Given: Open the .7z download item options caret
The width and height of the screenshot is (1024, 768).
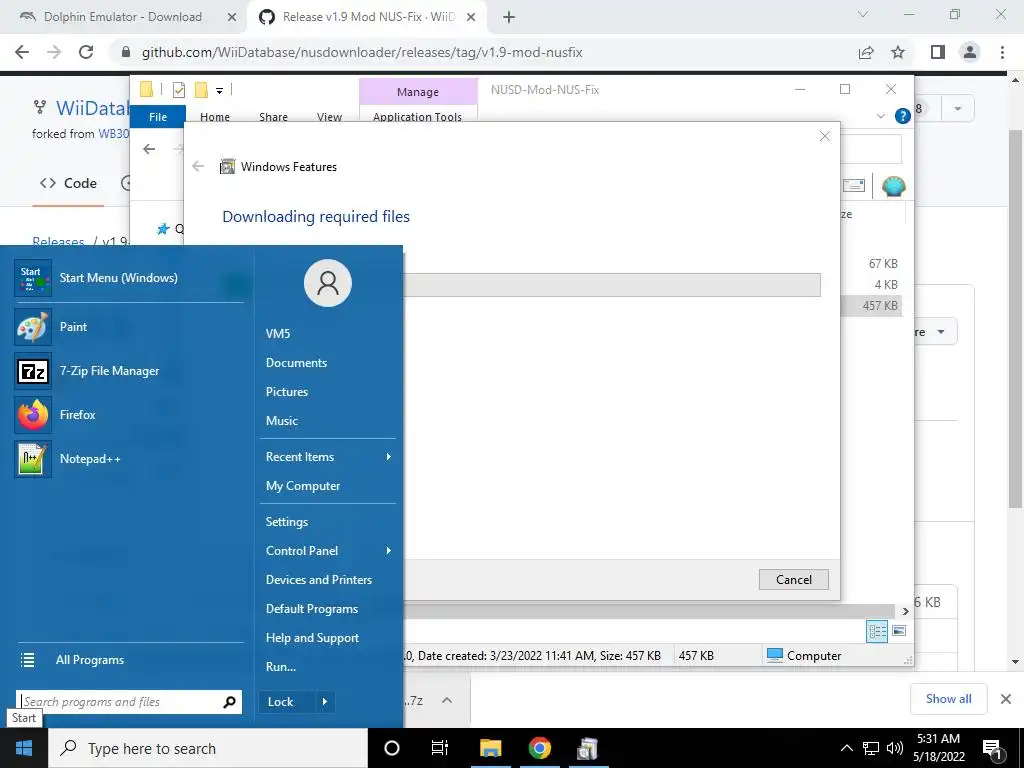Looking at the screenshot, I should pyautogui.click(x=447, y=700).
